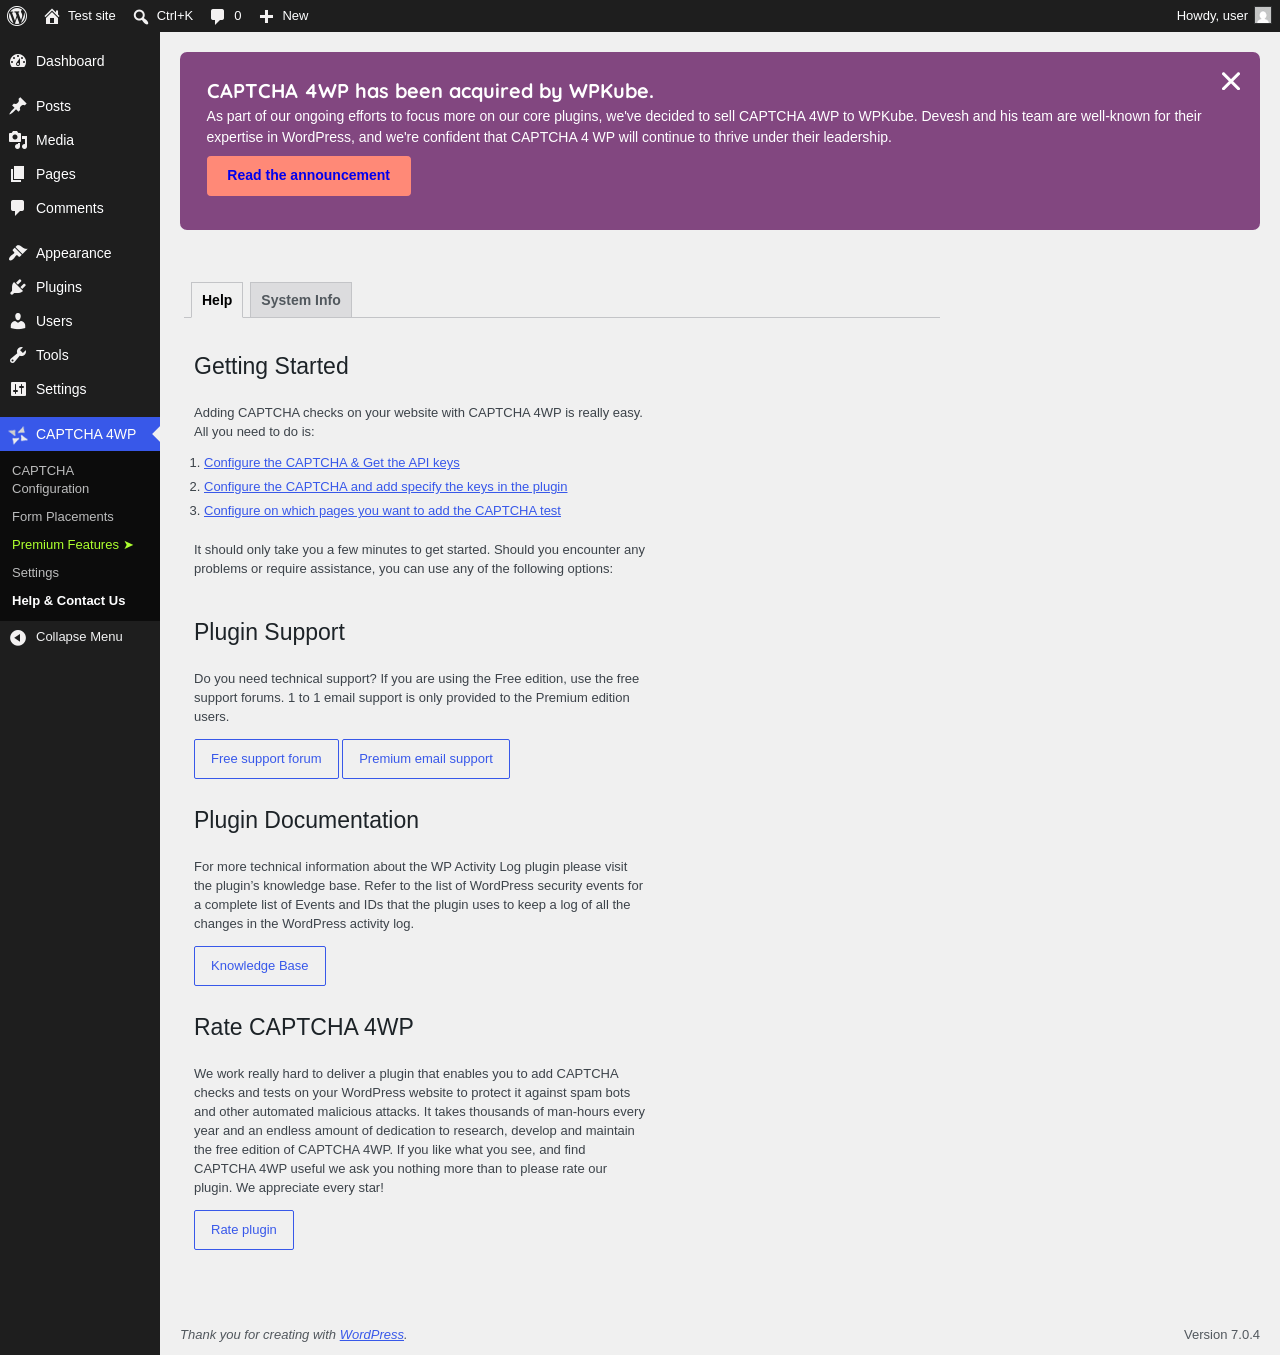Open the CAPTCHA 4WP menu label
Image resolution: width=1280 pixels, height=1355 pixels.
(x=86, y=434)
